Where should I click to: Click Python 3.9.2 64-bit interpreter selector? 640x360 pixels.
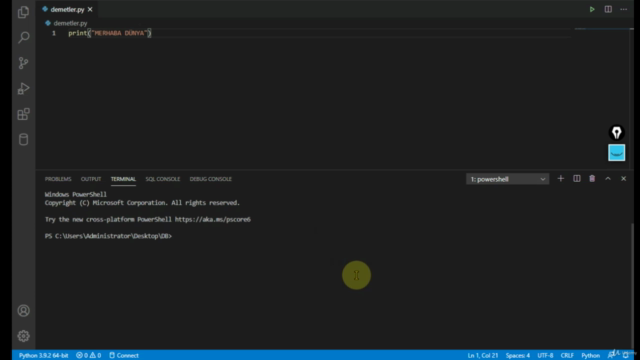(43, 356)
